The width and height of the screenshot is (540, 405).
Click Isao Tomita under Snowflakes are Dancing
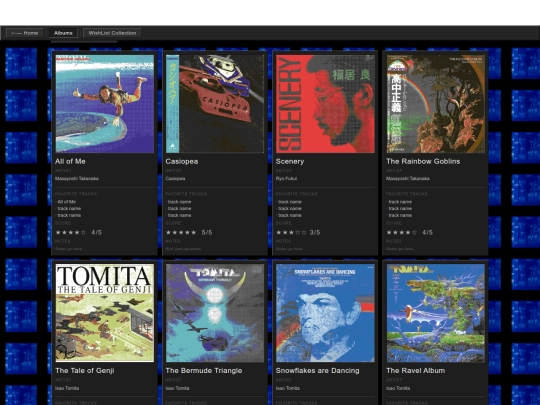pos(288,388)
